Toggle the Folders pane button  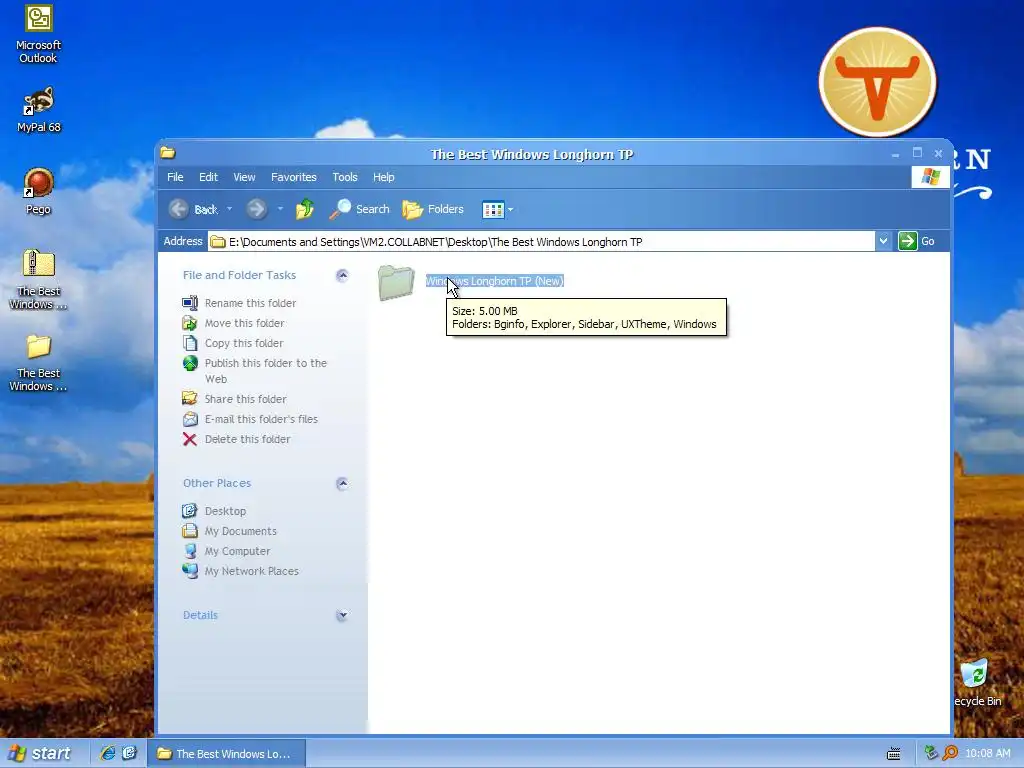coord(433,209)
